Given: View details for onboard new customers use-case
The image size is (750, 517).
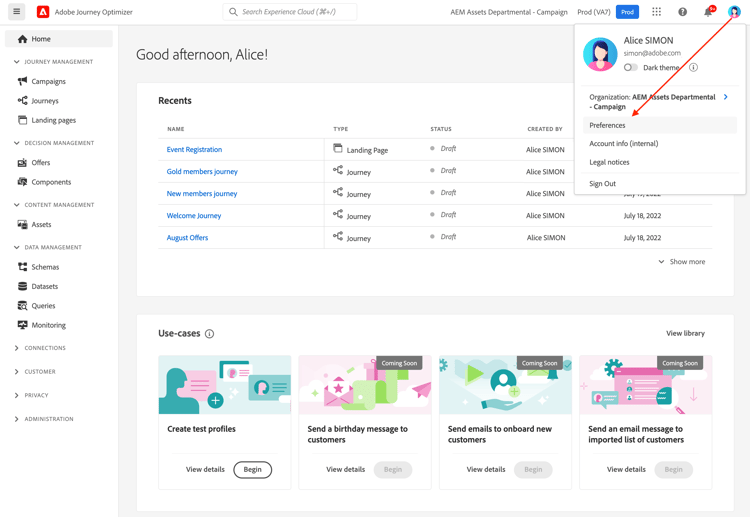Looking at the screenshot, I should click(486, 470).
